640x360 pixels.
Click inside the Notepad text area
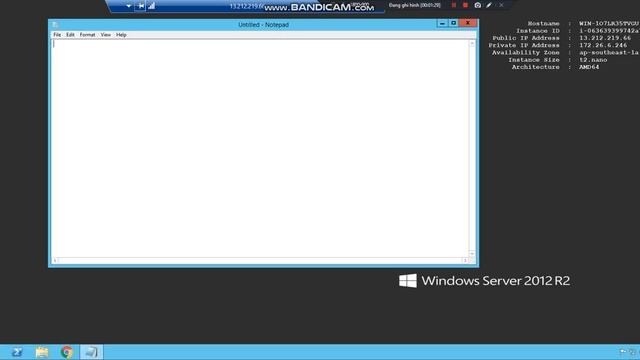(260, 148)
